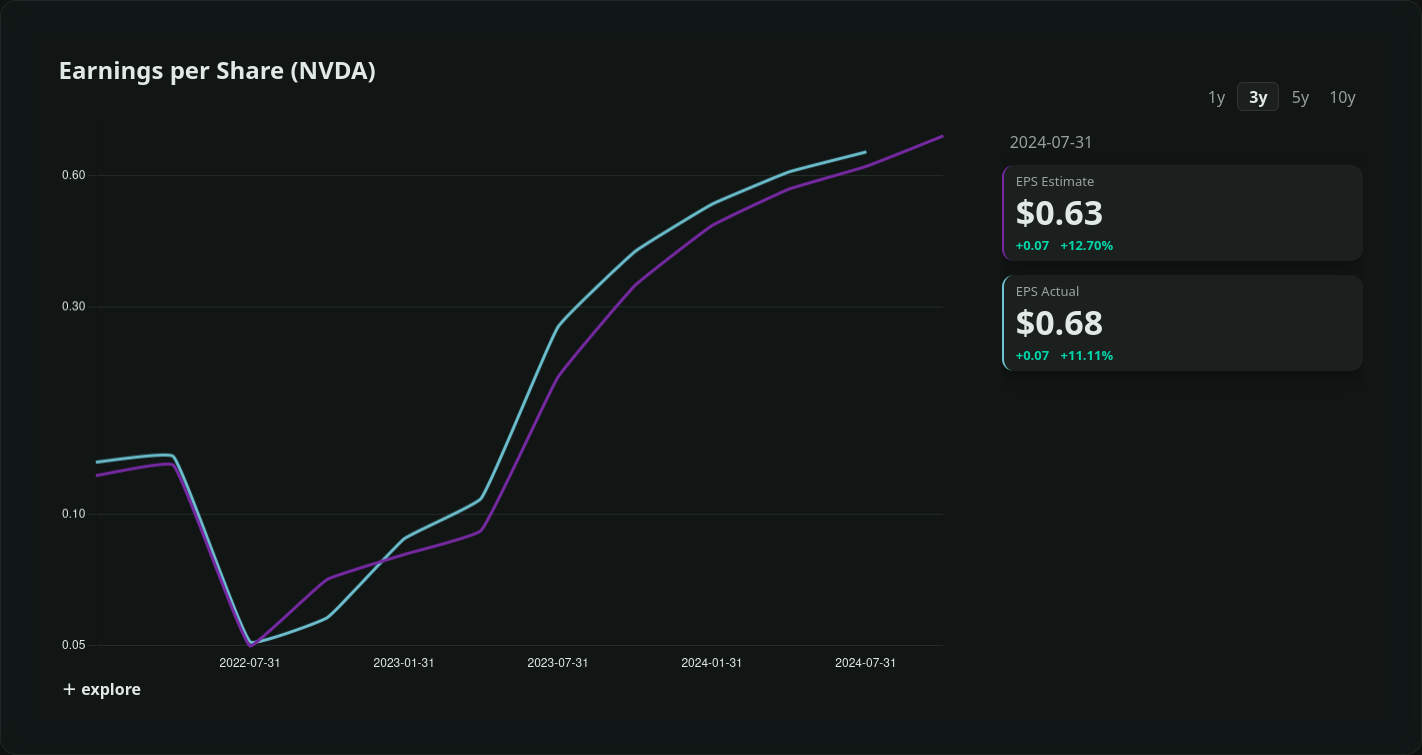
Task: Click the $0.63 estimate value
Action: click(x=1059, y=213)
